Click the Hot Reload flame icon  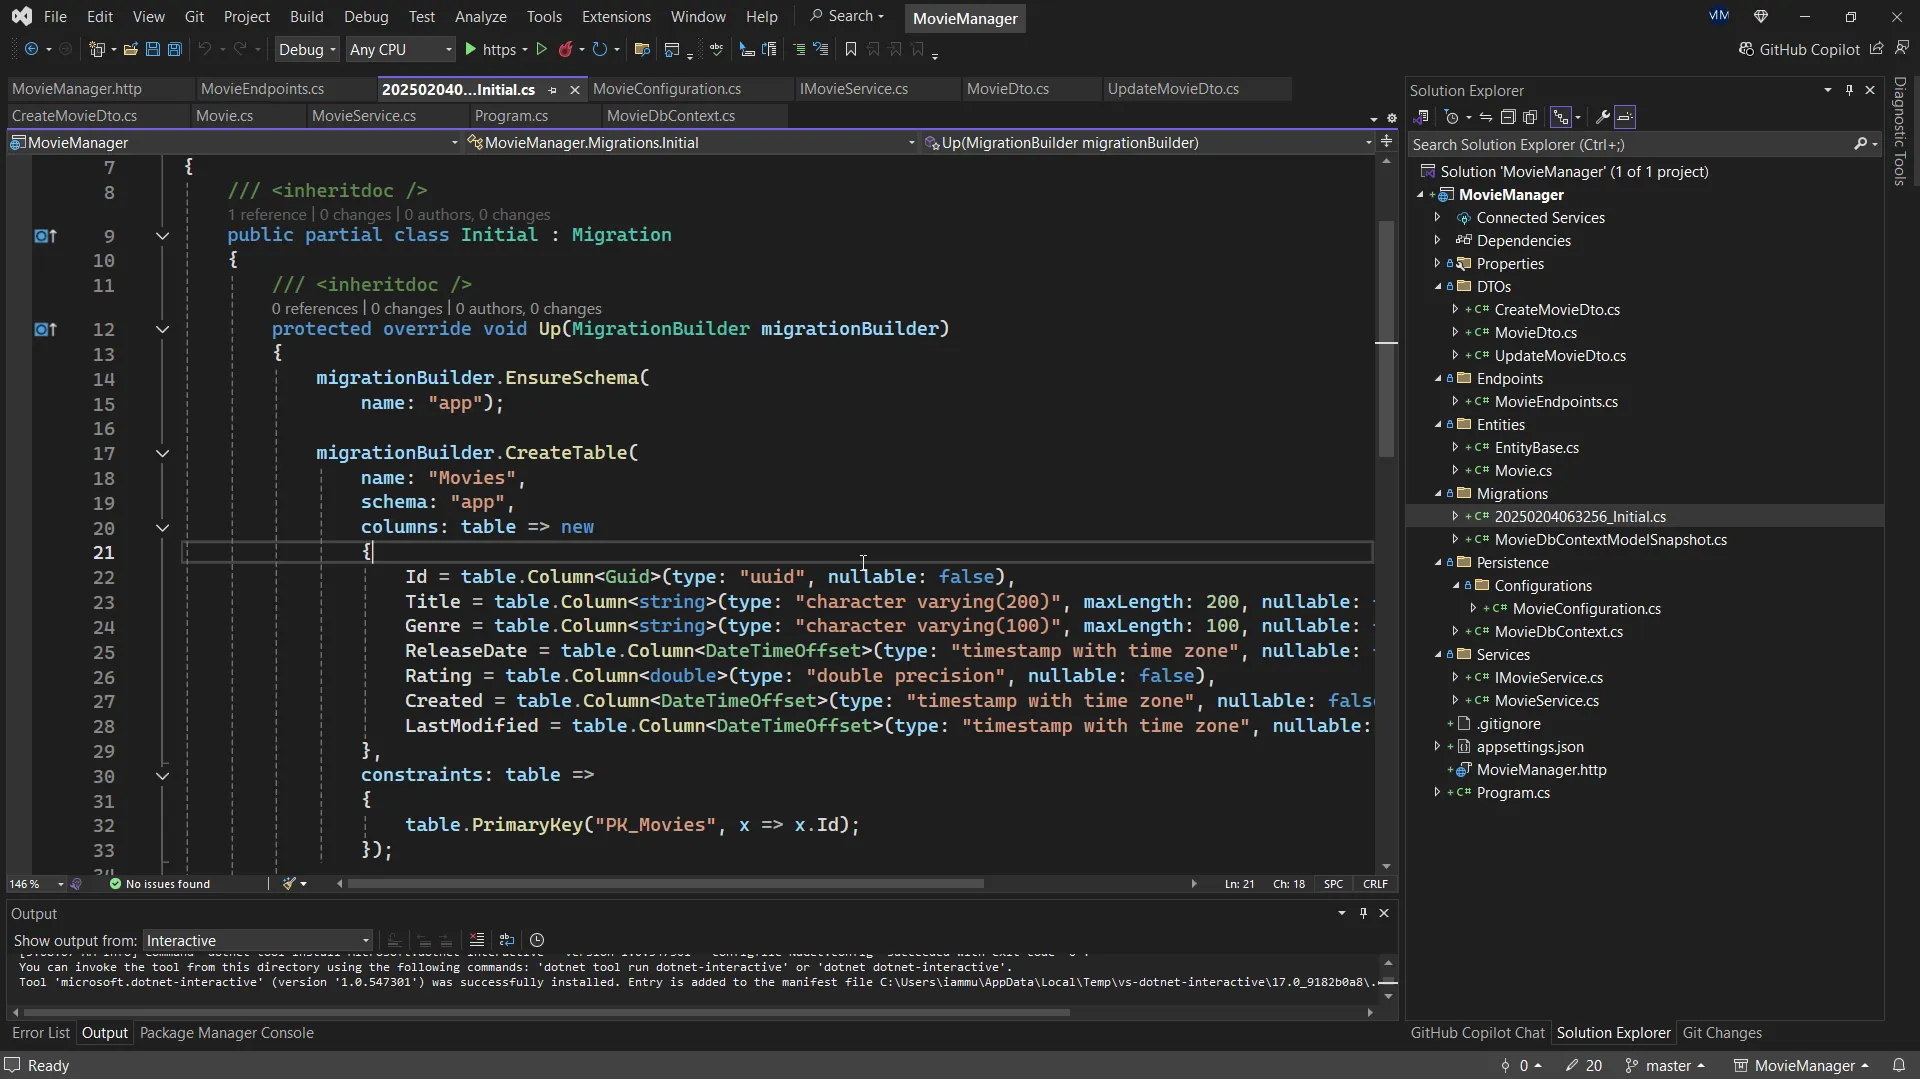tap(566, 49)
